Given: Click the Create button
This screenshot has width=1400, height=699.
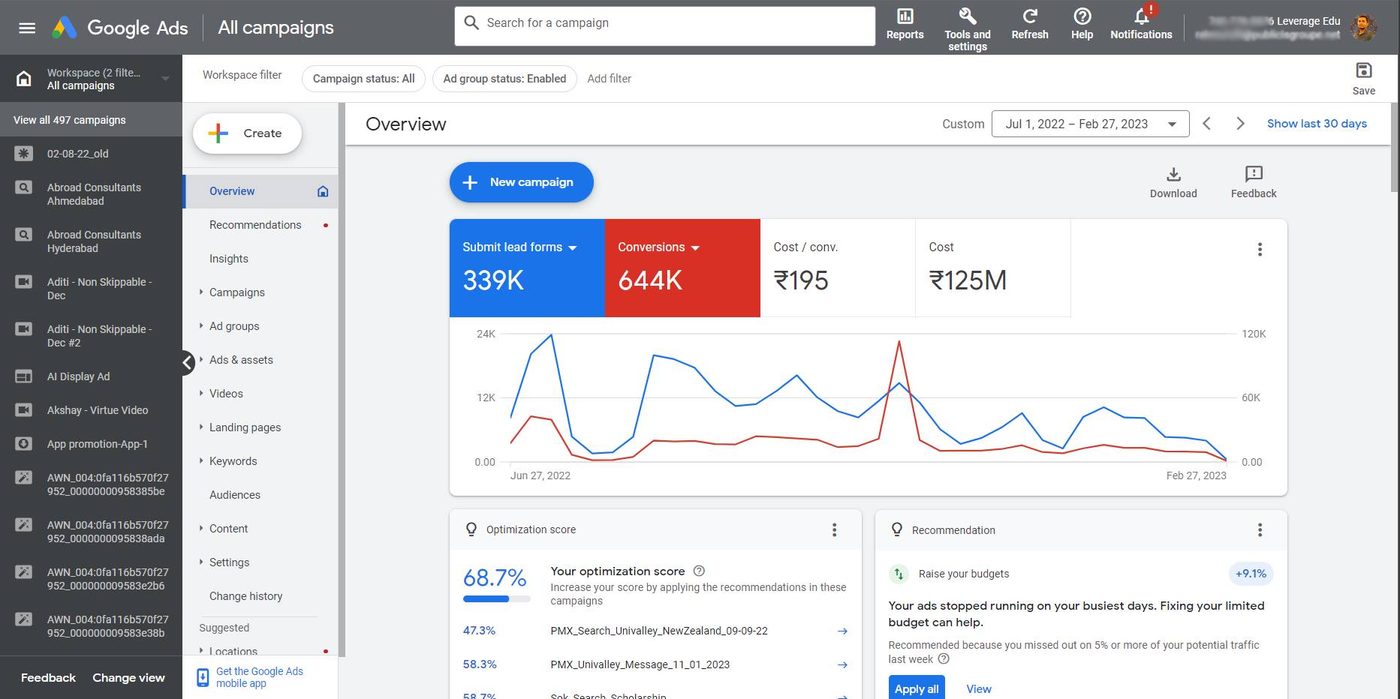Looking at the screenshot, I should pyautogui.click(x=247, y=133).
